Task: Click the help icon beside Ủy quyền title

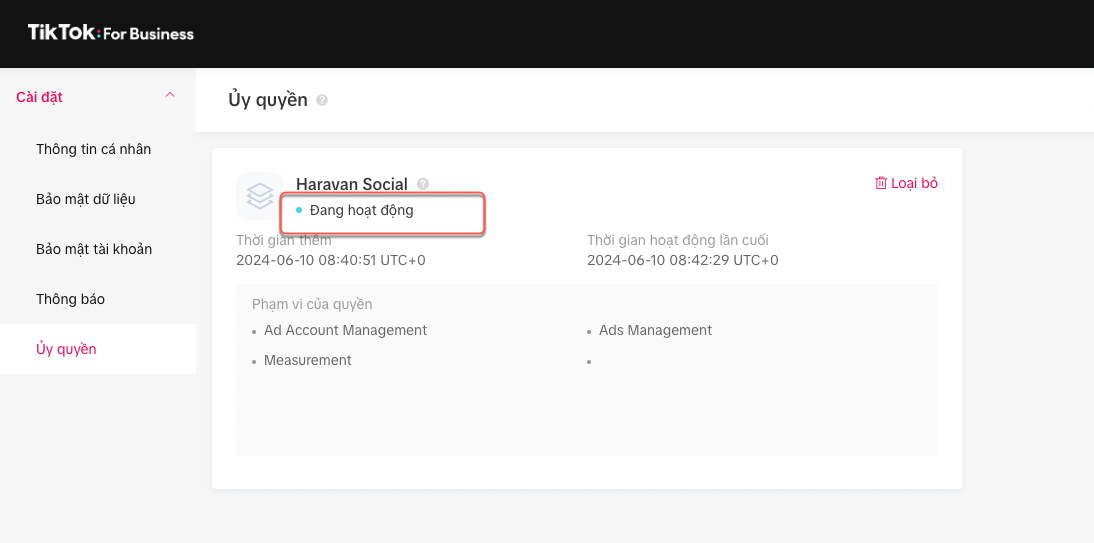Action: 322,101
